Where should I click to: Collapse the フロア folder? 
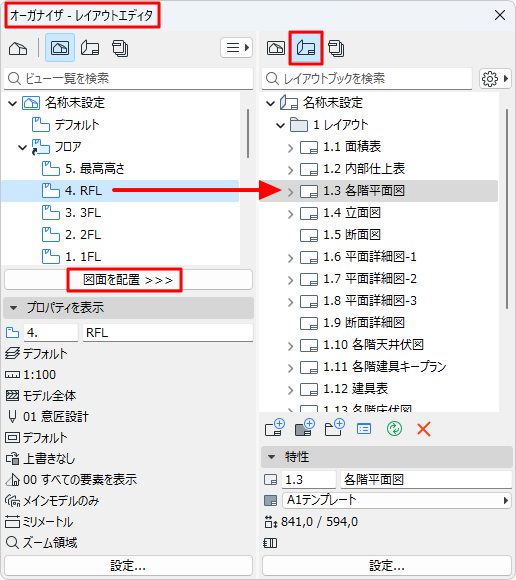23,148
